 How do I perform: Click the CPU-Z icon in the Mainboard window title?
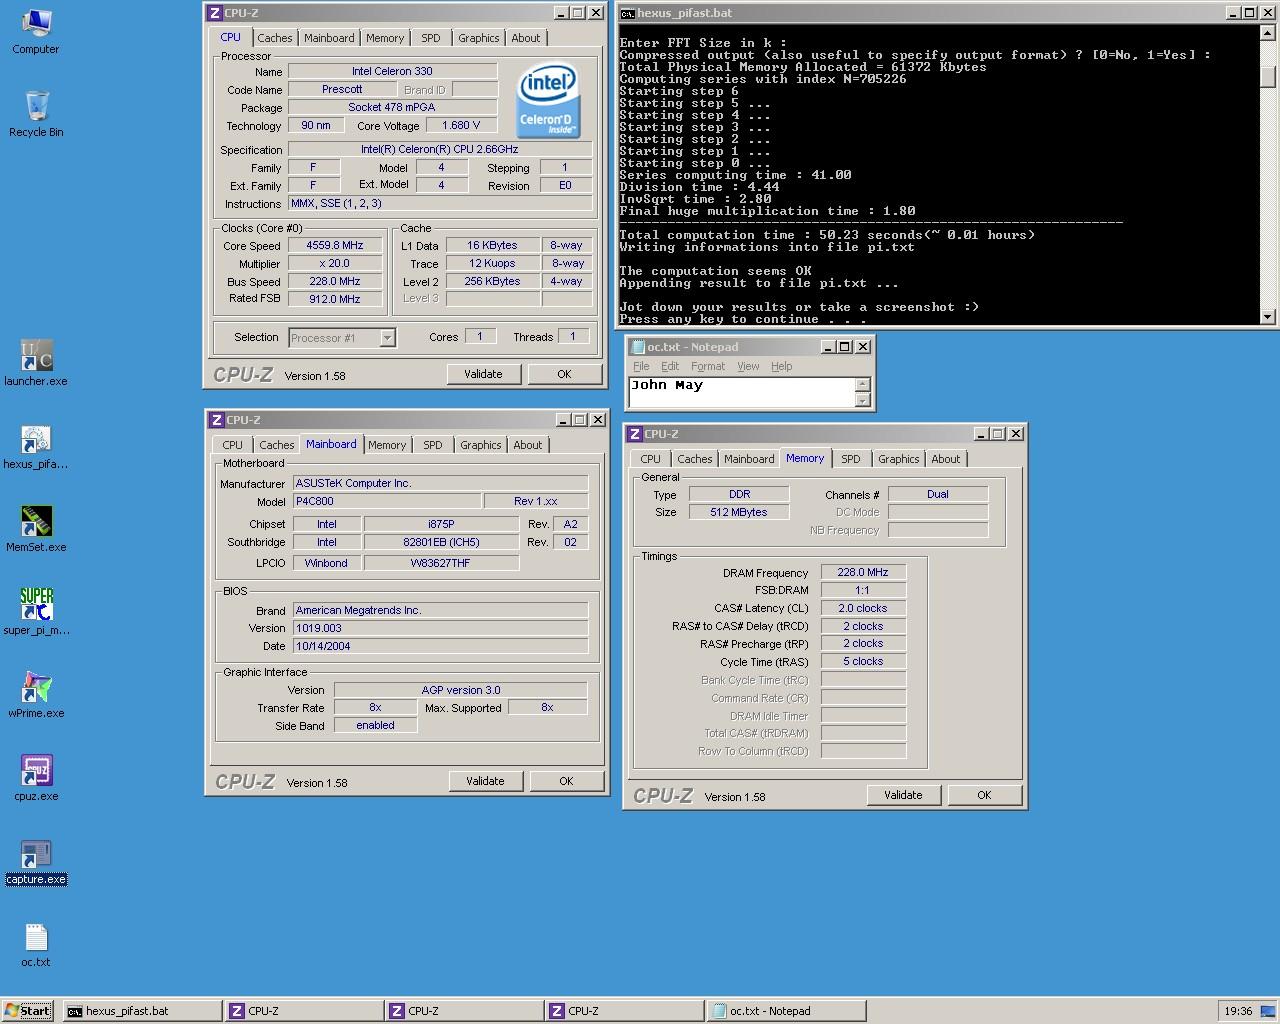[x=217, y=420]
